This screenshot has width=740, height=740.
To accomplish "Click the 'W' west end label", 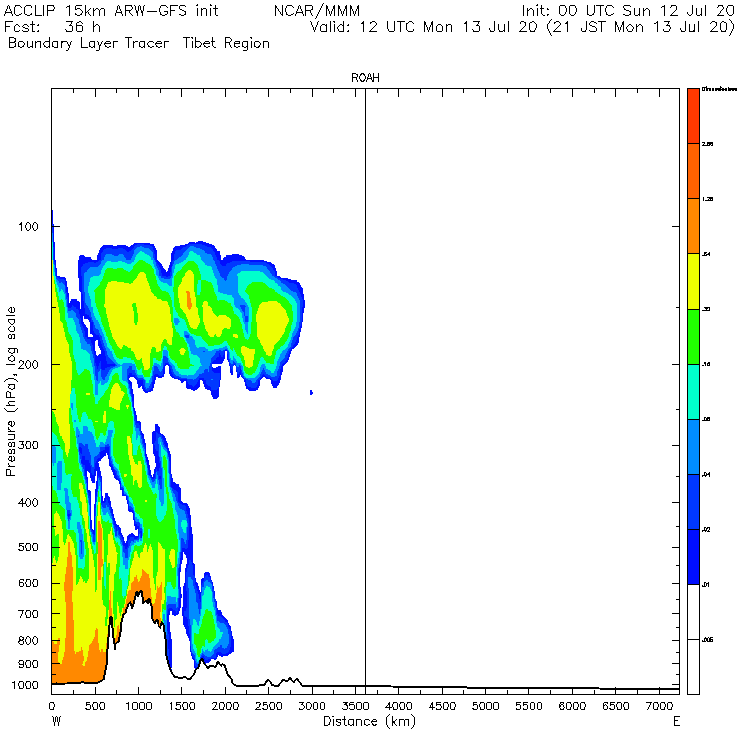I will [x=56, y=721].
